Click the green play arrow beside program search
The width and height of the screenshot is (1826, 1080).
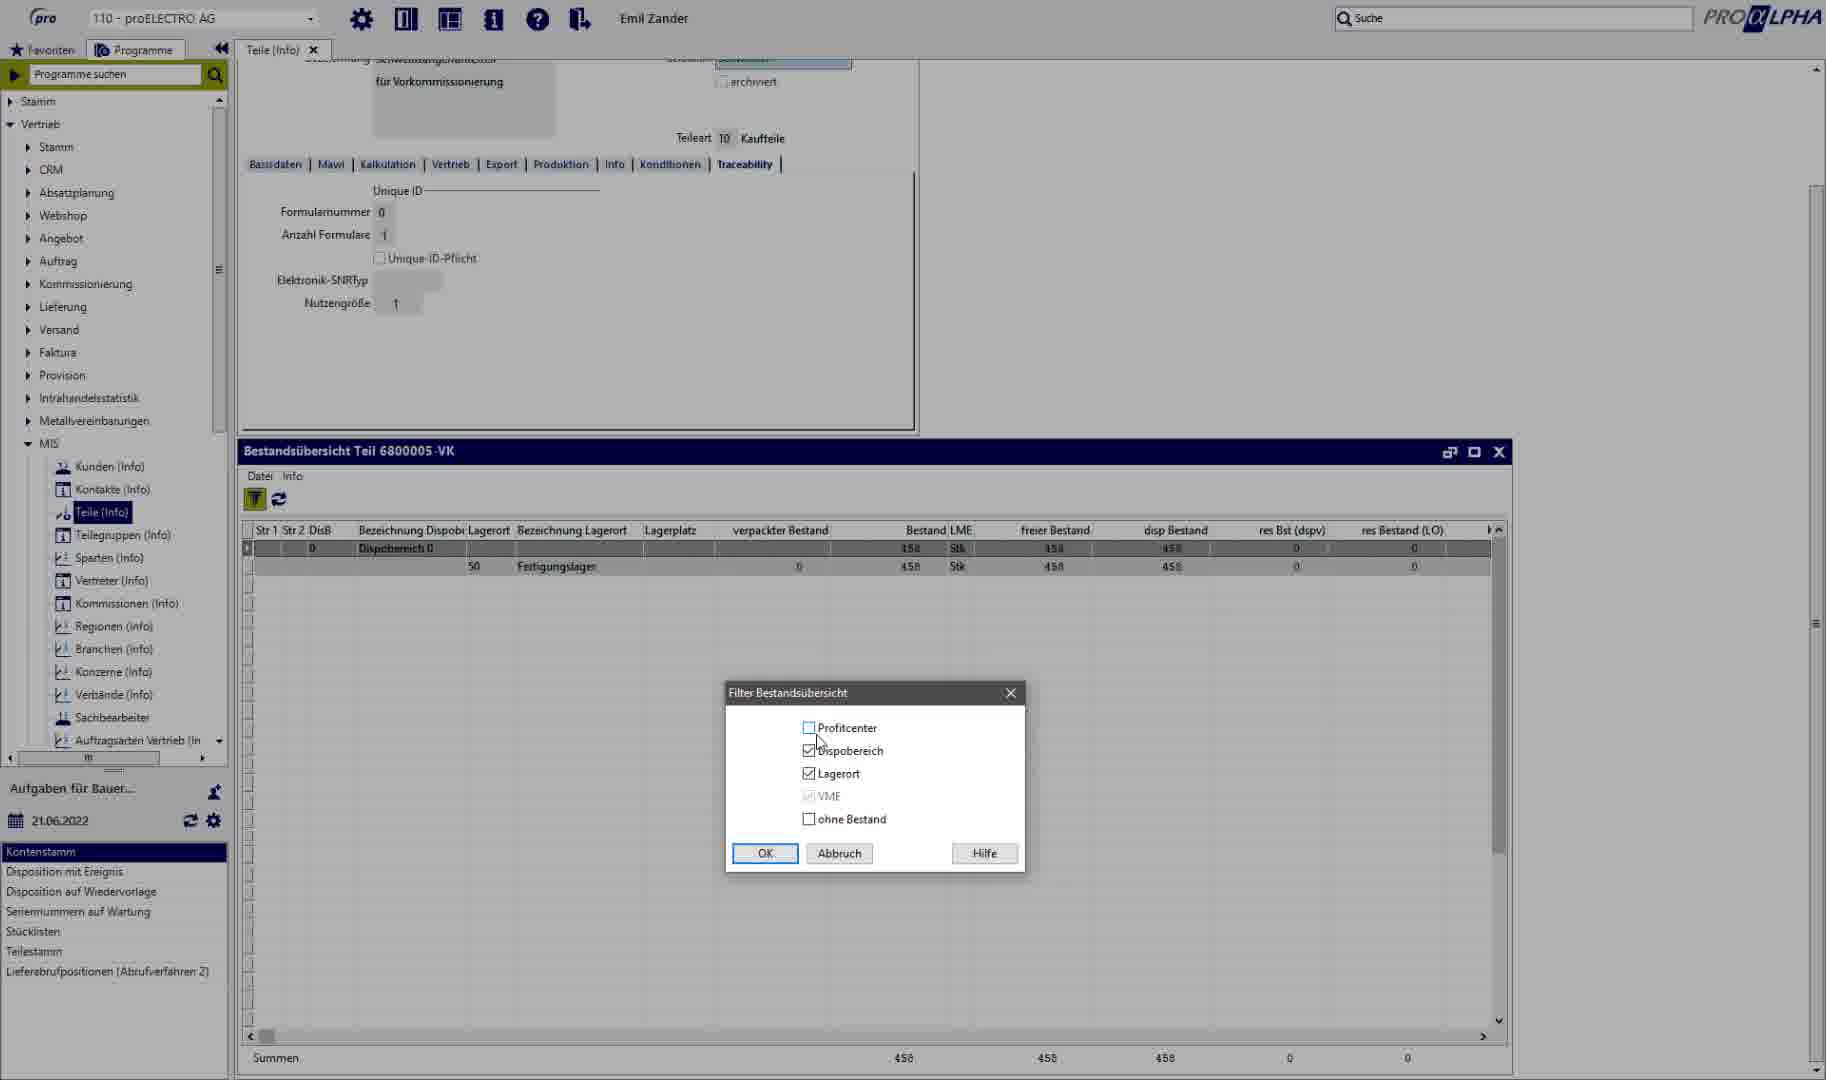pos(14,75)
